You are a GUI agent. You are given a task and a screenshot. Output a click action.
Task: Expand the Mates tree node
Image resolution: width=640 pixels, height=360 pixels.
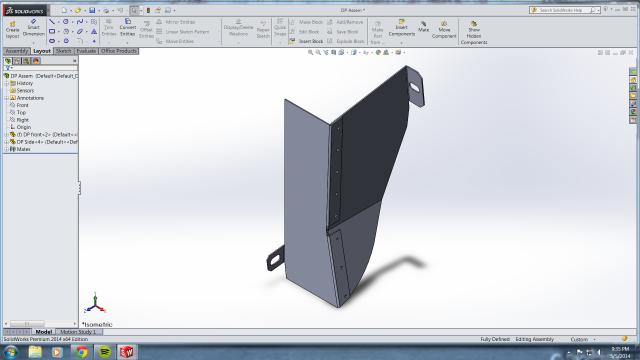pyautogui.click(x=7, y=149)
